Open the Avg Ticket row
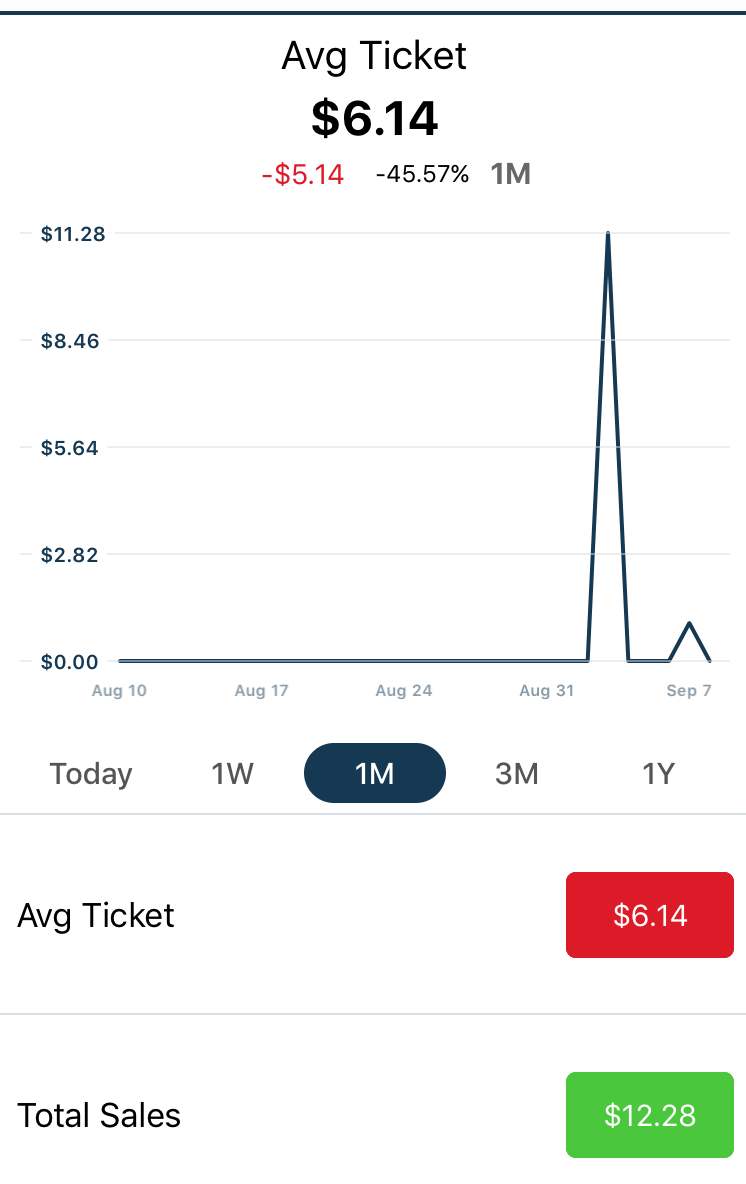 click(96, 915)
